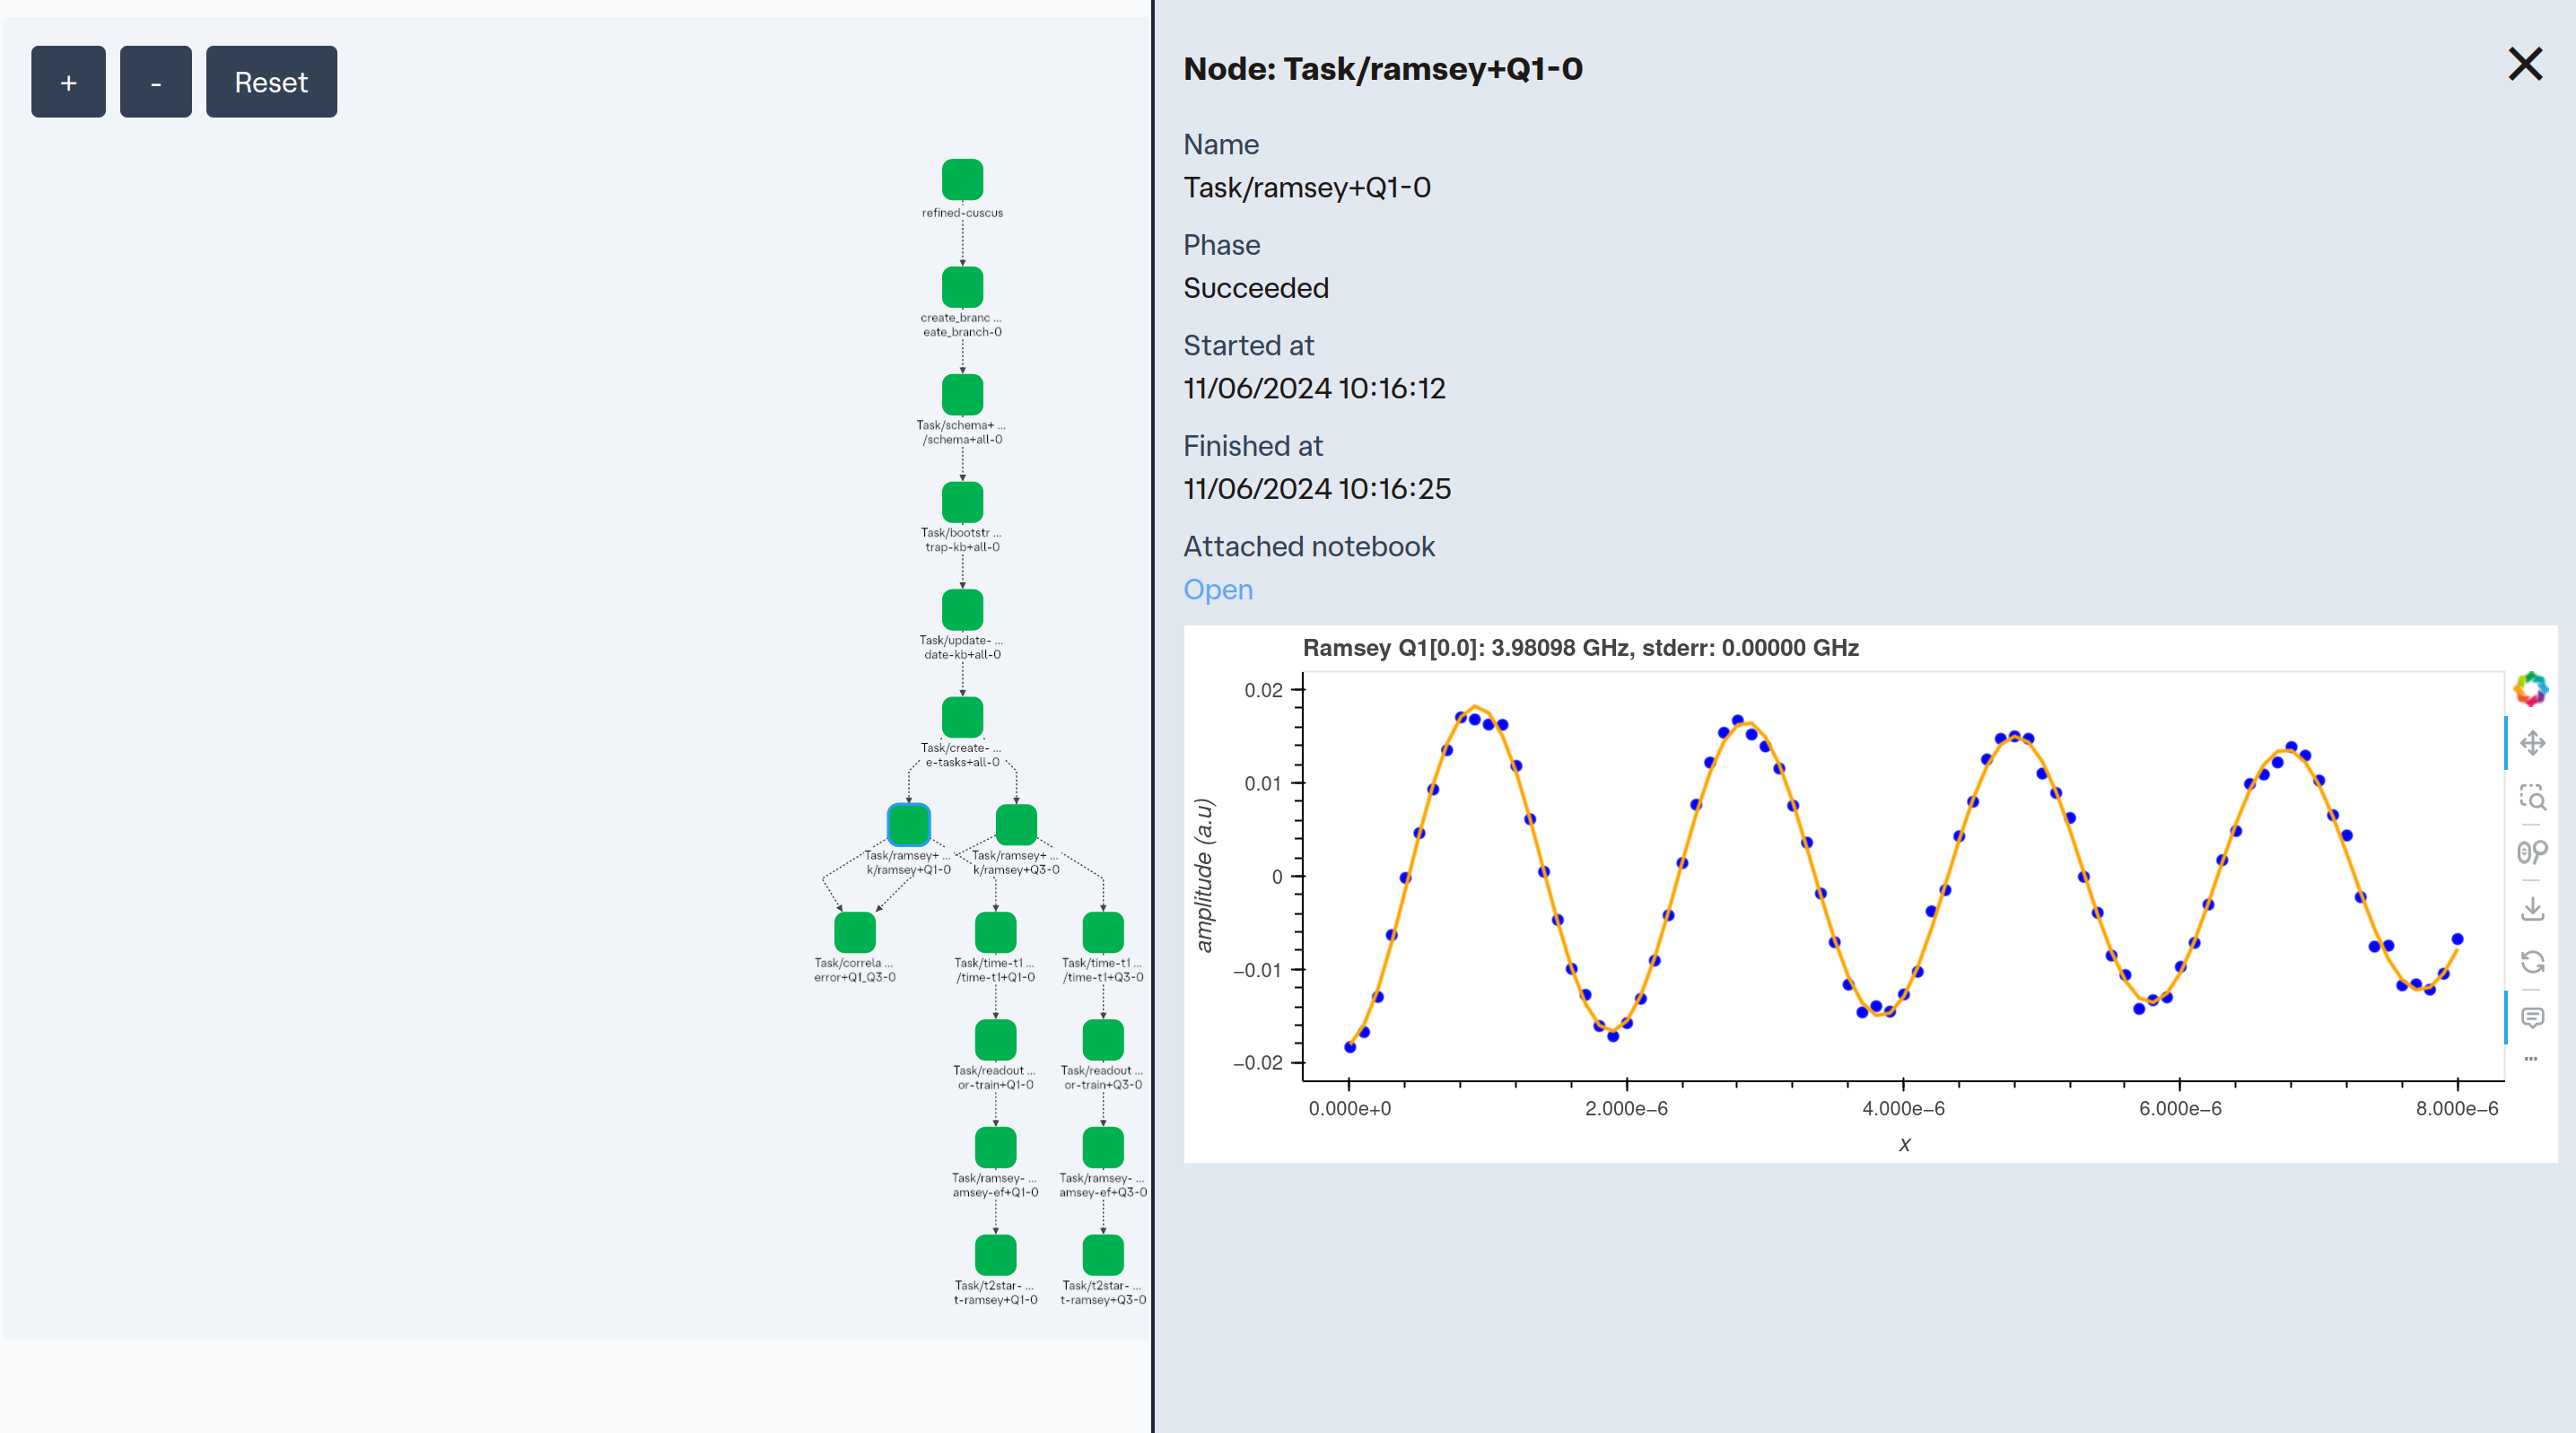2576x1433 pixels.
Task: Select the bootstrap-kb+all-0 node
Action: 962,502
